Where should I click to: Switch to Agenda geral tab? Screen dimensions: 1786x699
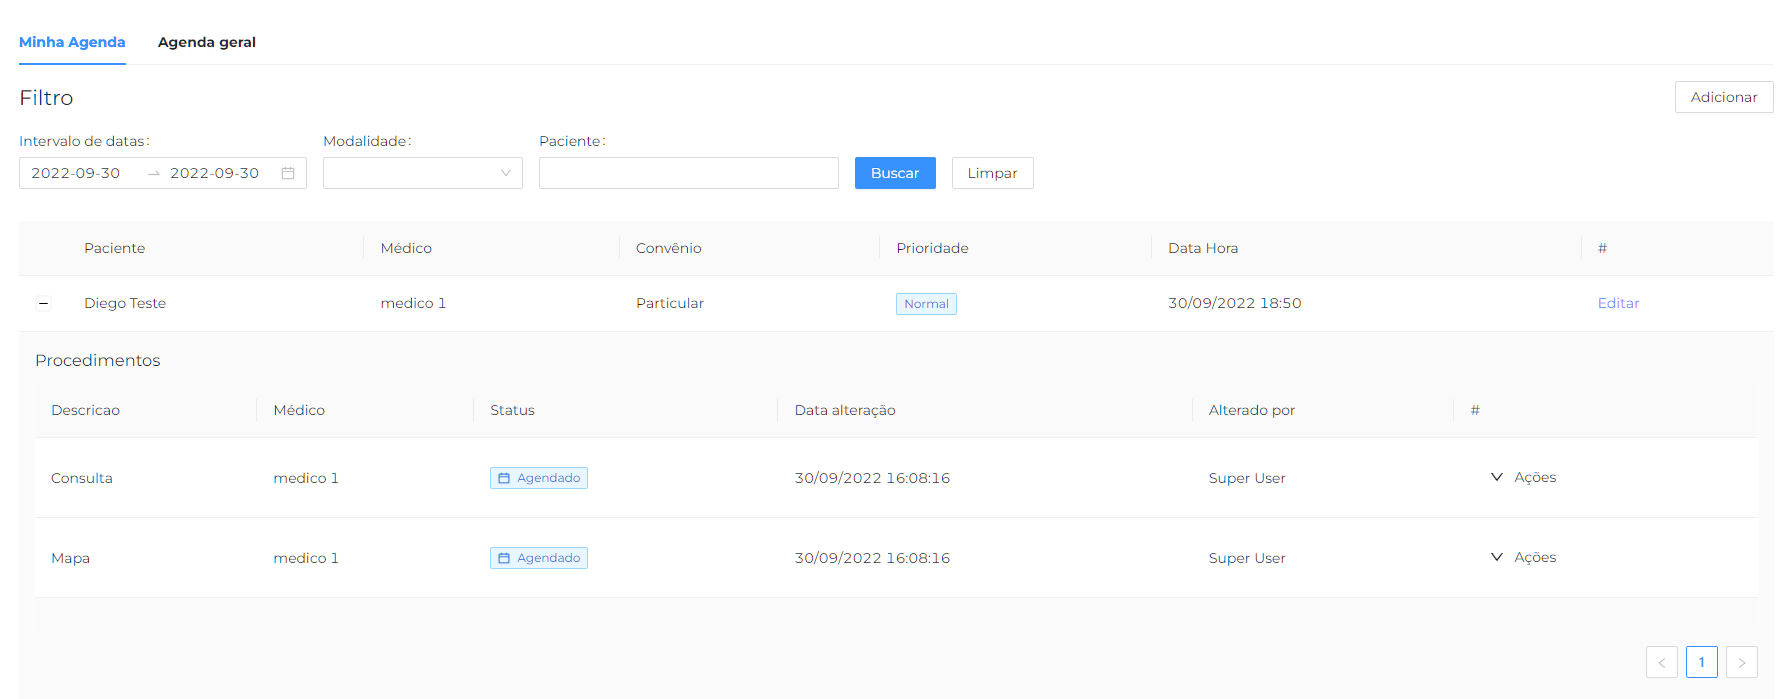coord(207,42)
